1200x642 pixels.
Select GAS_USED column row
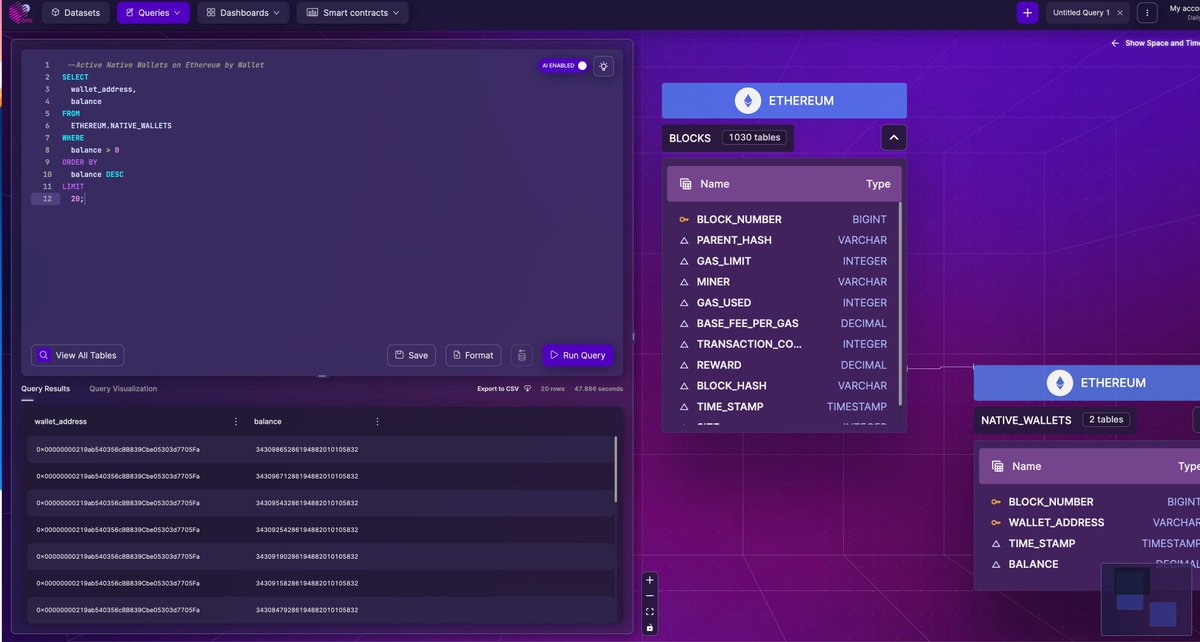tap(784, 302)
